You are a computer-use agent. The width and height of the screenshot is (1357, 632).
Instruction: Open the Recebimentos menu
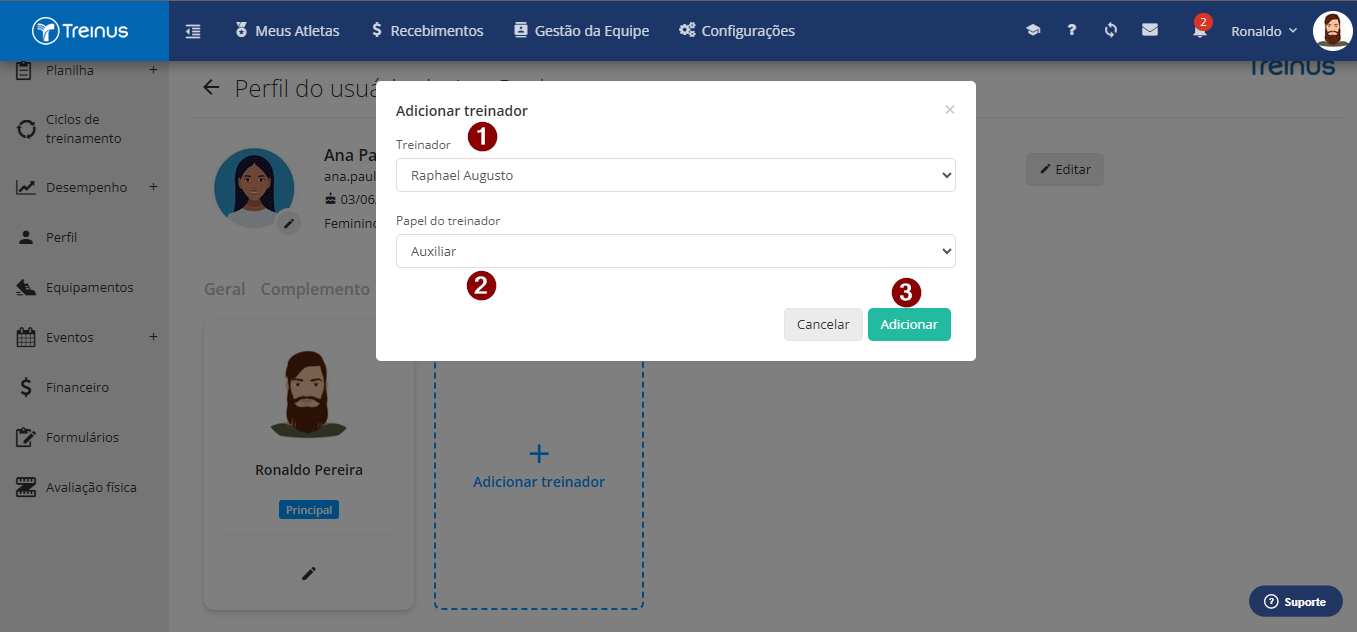point(427,31)
